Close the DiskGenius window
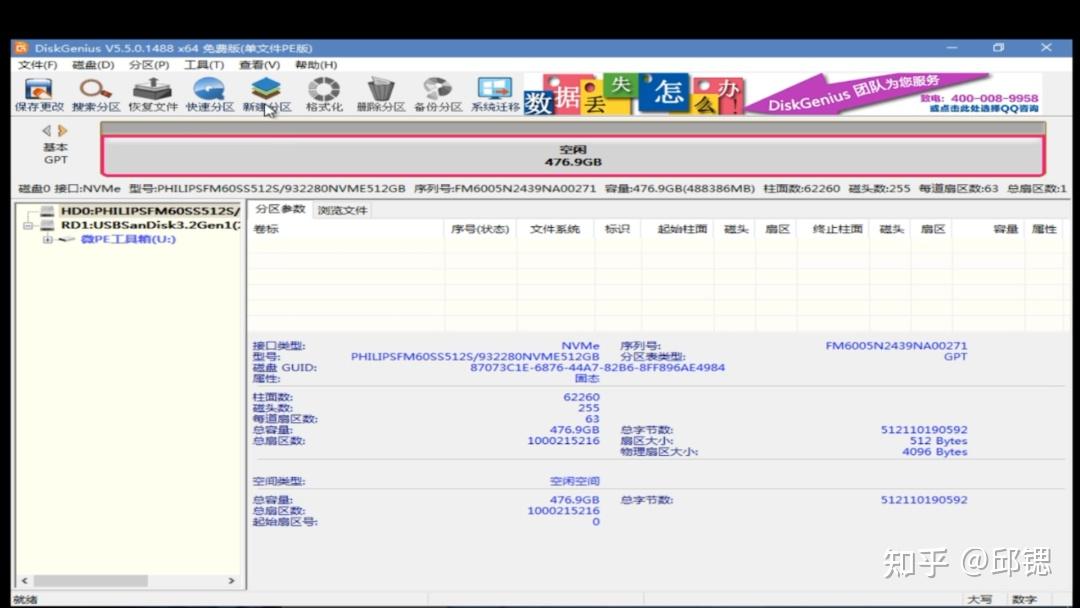Viewport: 1080px width, 608px height. 1046,48
